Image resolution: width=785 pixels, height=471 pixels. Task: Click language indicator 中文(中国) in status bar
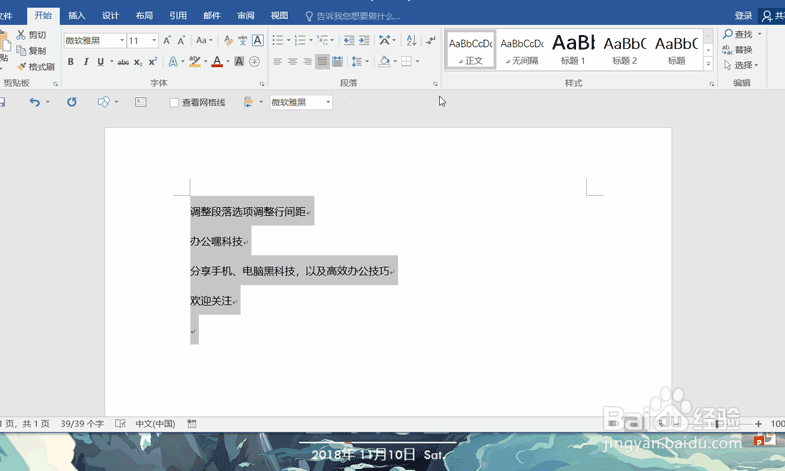click(155, 424)
